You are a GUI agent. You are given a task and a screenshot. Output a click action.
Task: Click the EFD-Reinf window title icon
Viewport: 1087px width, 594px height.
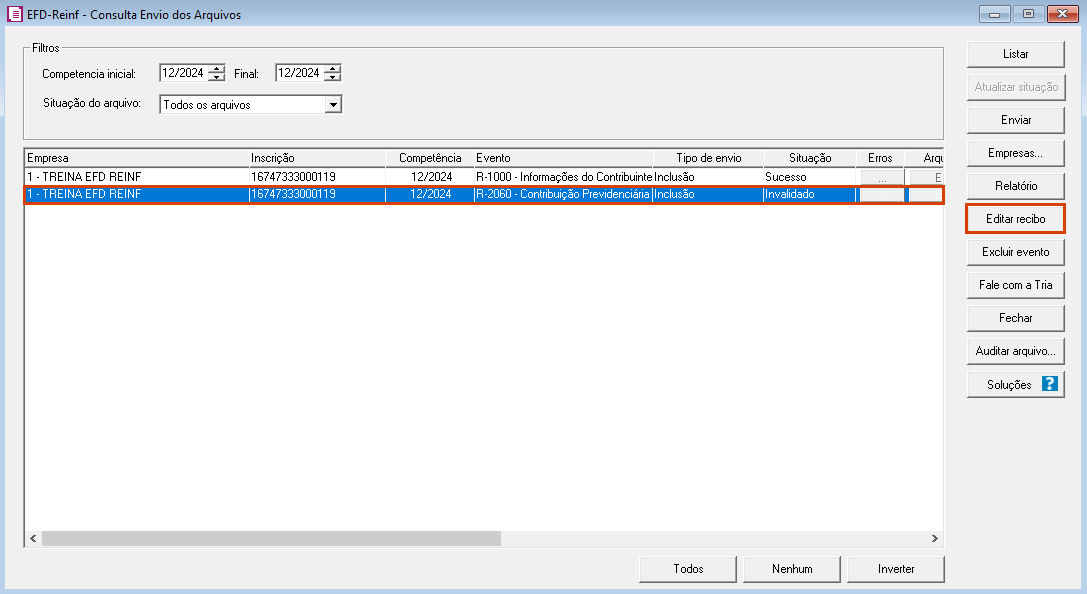15,14
